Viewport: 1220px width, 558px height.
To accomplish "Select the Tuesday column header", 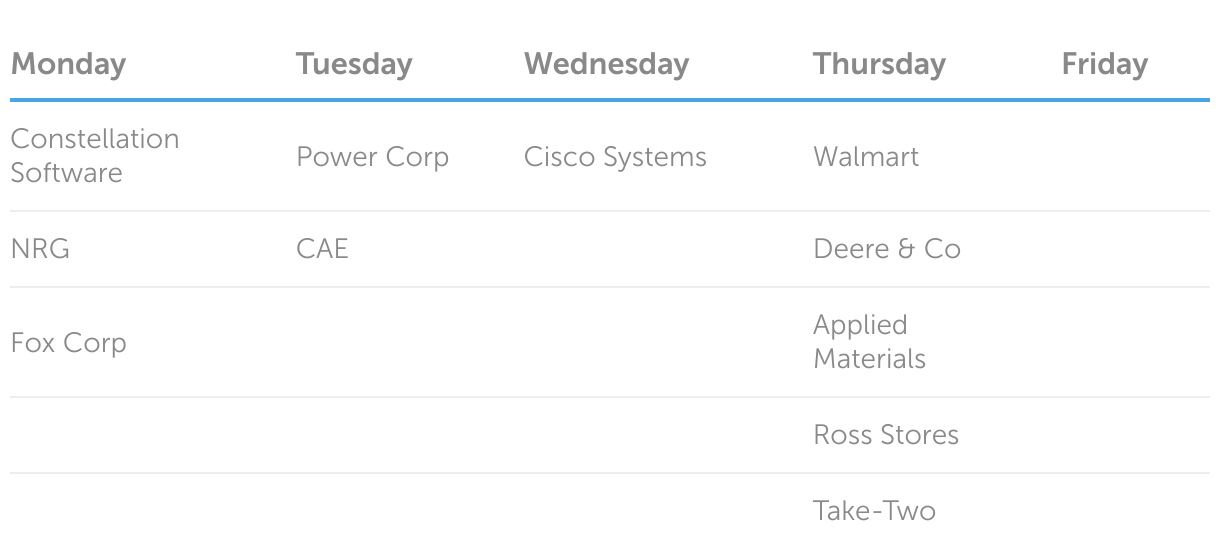I will coord(354,64).
